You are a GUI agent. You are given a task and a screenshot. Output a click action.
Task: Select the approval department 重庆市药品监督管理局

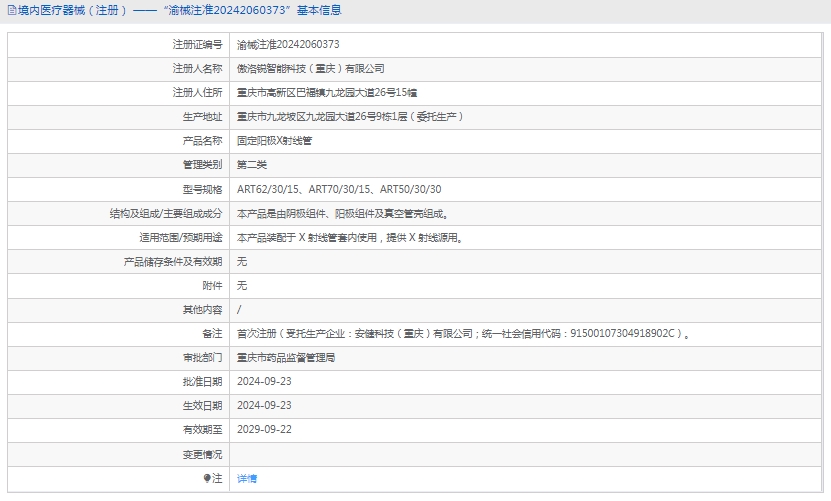[x=286, y=358]
